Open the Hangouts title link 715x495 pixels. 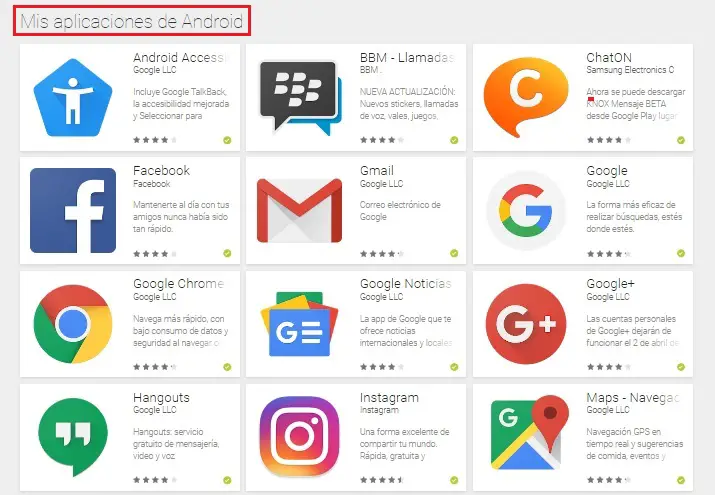(x=161, y=397)
